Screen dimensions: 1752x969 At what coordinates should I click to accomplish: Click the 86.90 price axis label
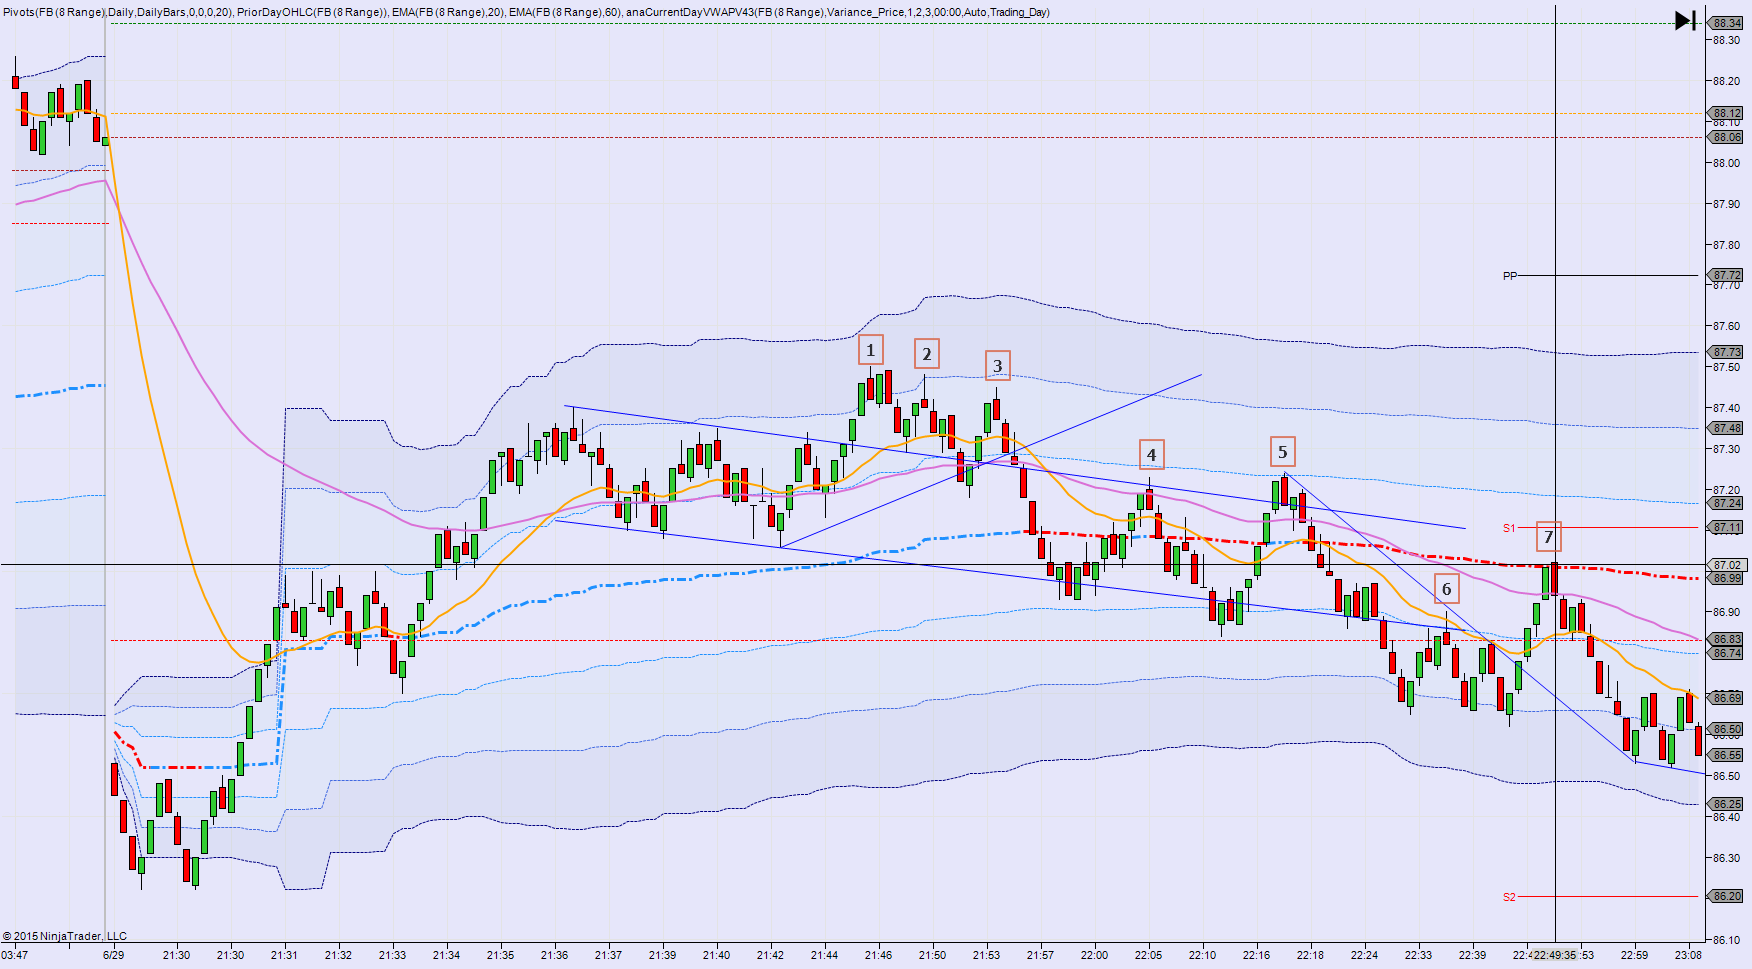[1726, 612]
